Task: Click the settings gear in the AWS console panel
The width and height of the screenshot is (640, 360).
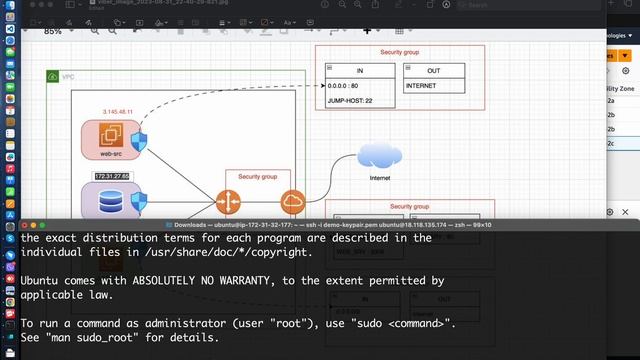Action: click(626, 71)
